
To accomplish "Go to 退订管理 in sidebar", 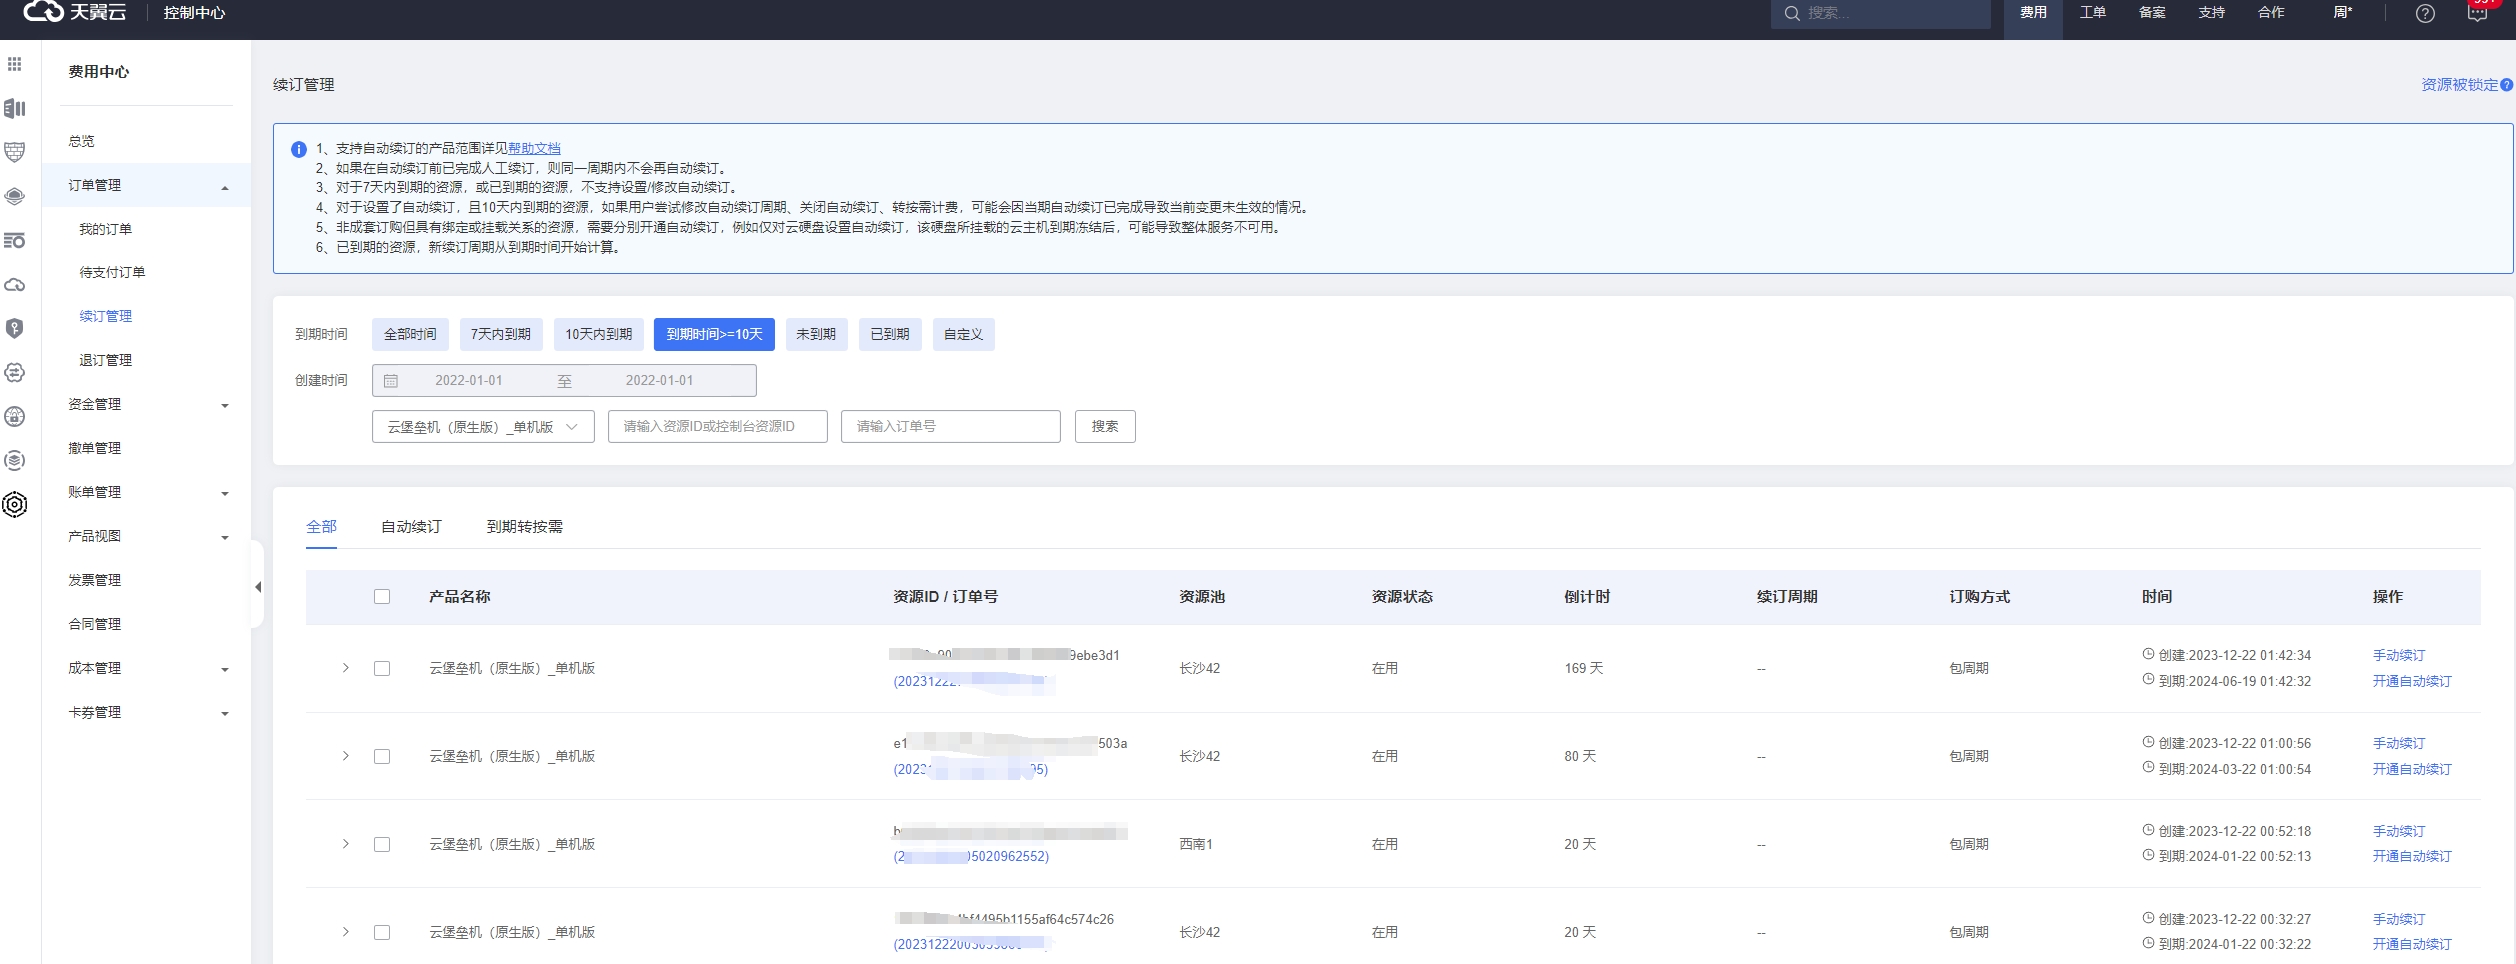I will point(106,360).
